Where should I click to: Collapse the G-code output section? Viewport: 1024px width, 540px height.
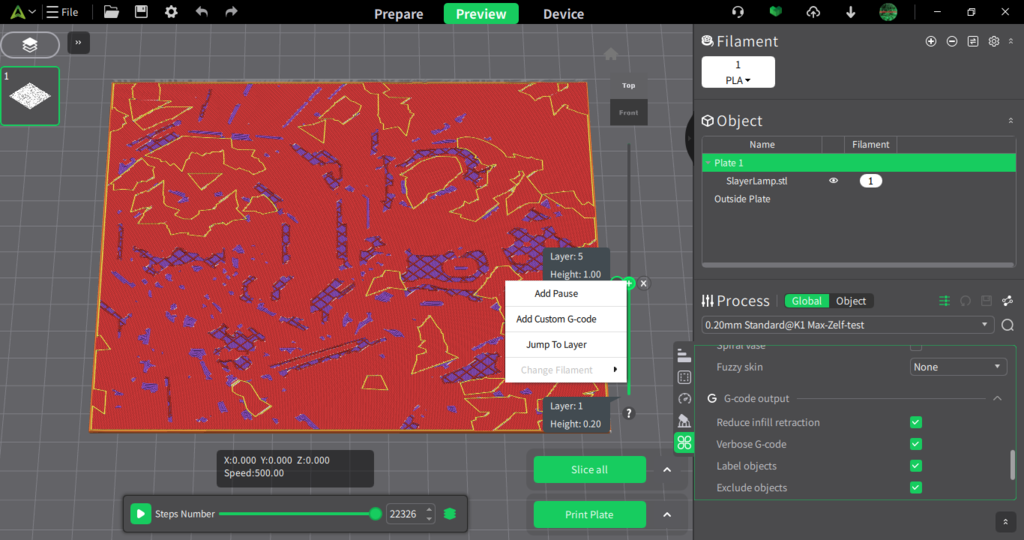pyautogui.click(x=997, y=399)
